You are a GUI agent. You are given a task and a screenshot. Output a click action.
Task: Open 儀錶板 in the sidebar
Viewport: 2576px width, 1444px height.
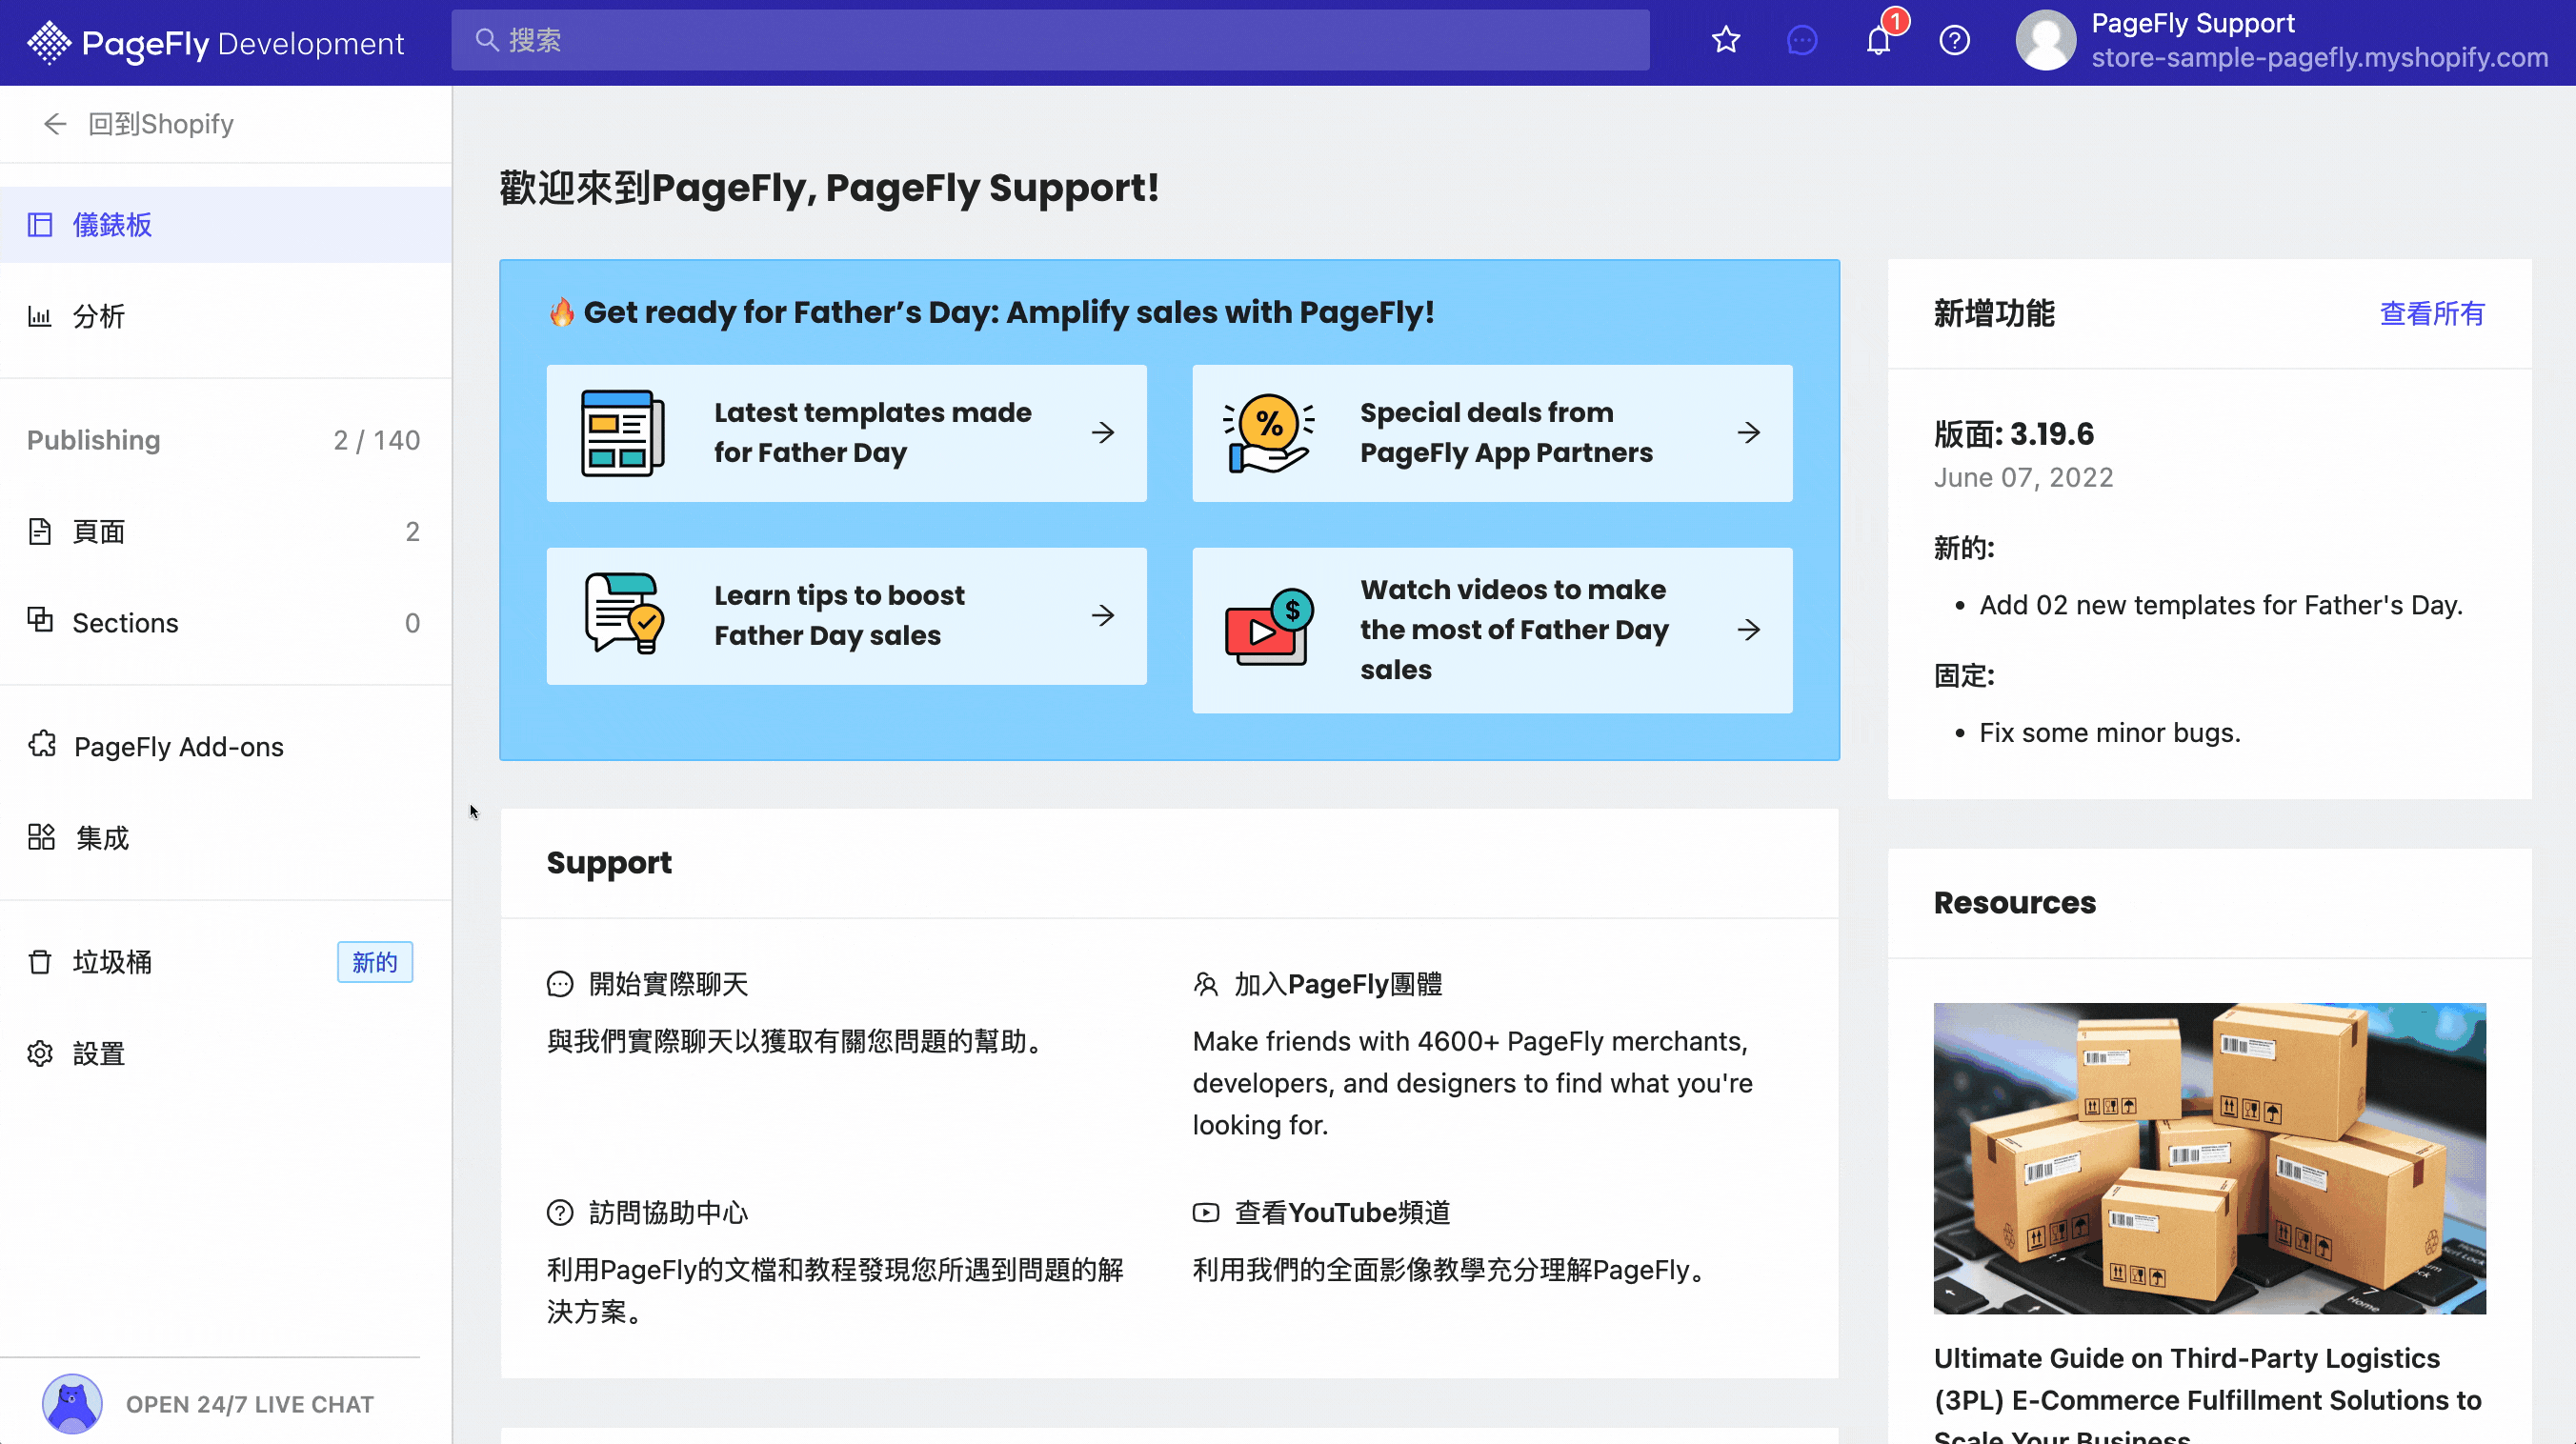pyautogui.click(x=226, y=225)
